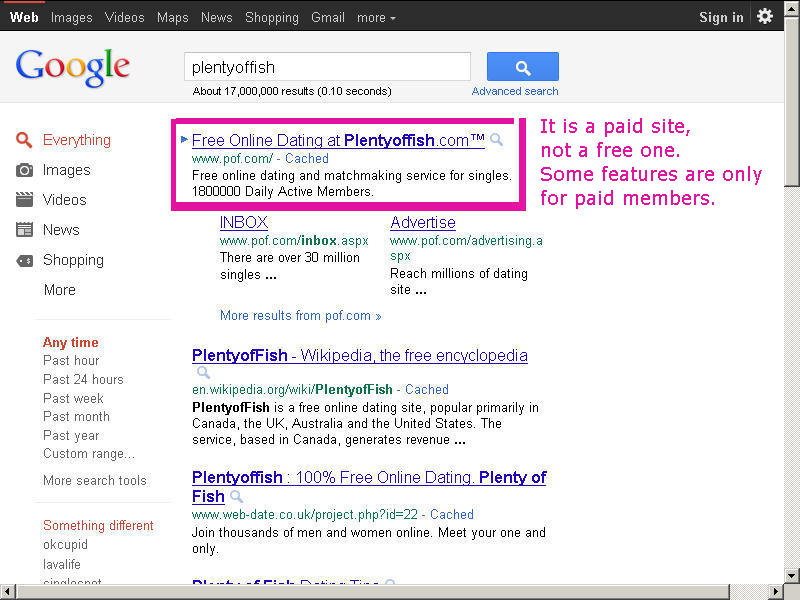Open the Custom range... filter
The height and width of the screenshot is (600, 800).
pyautogui.click(x=89, y=454)
